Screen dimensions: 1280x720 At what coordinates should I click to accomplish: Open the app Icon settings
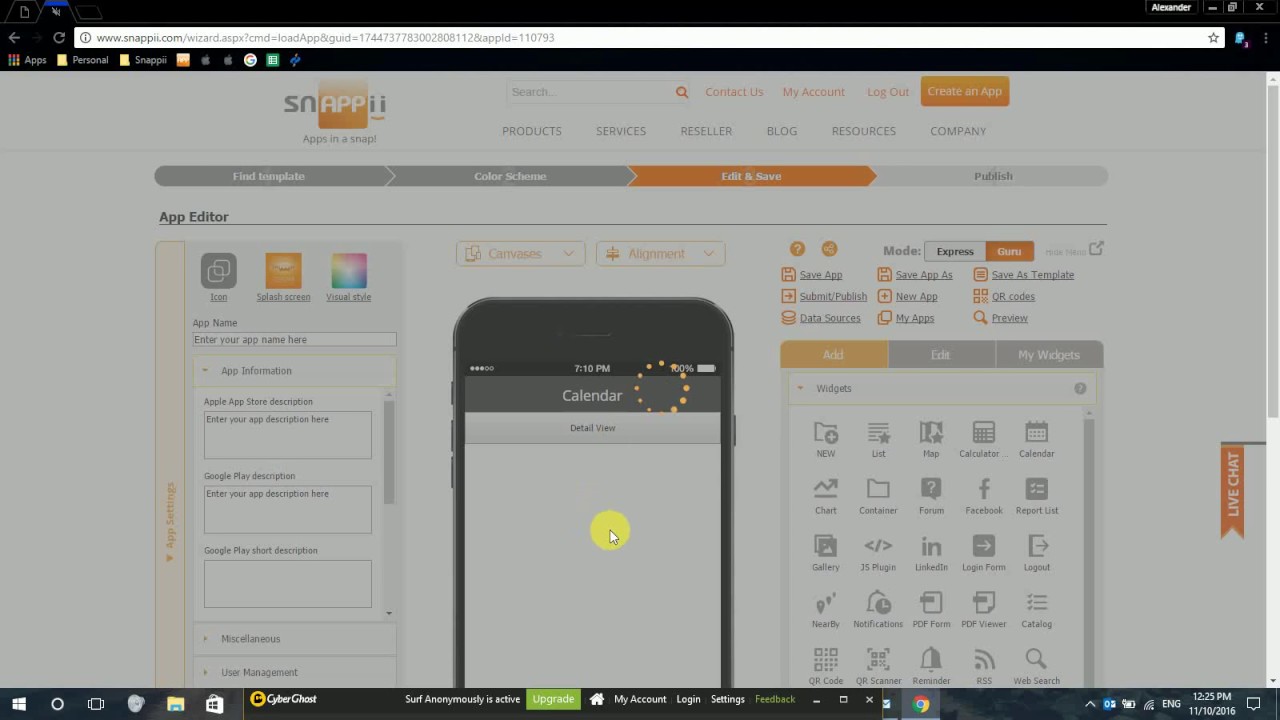point(218,271)
